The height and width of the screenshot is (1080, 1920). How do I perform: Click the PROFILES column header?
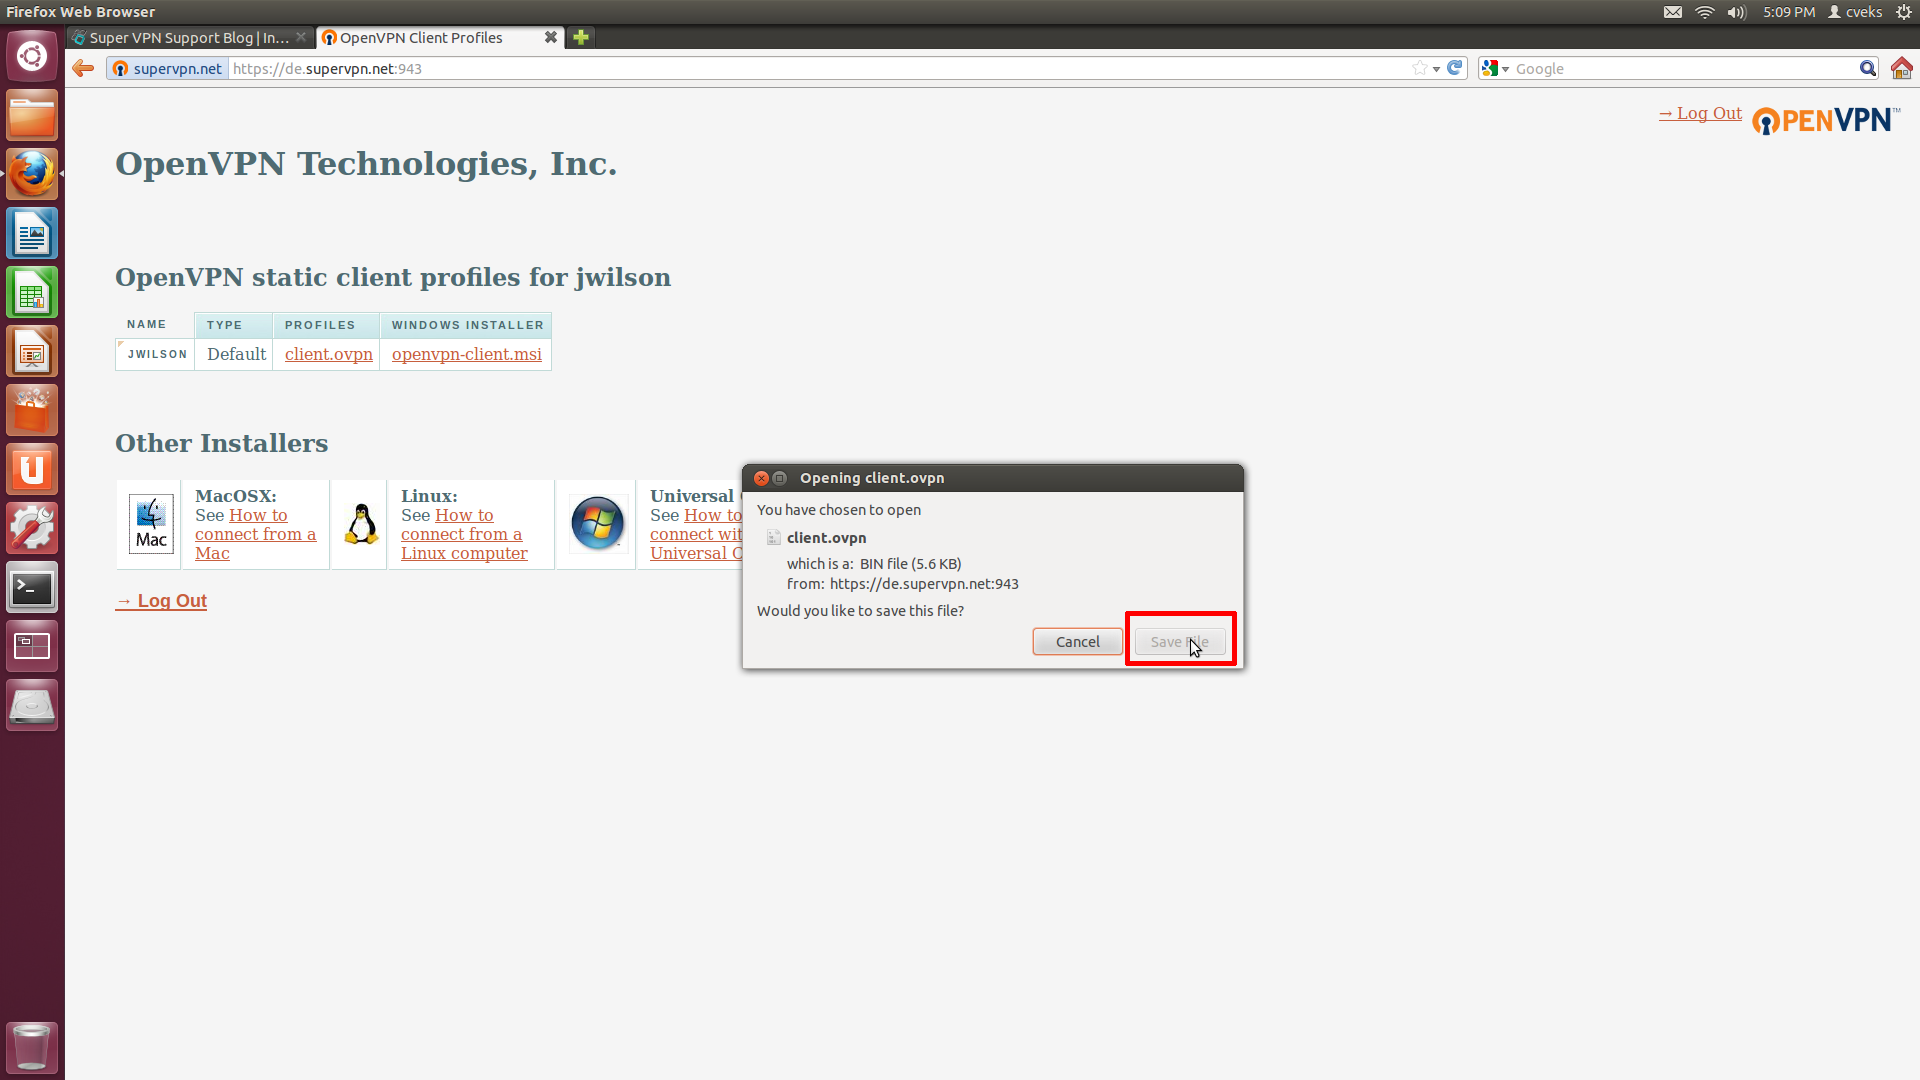click(326, 325)
